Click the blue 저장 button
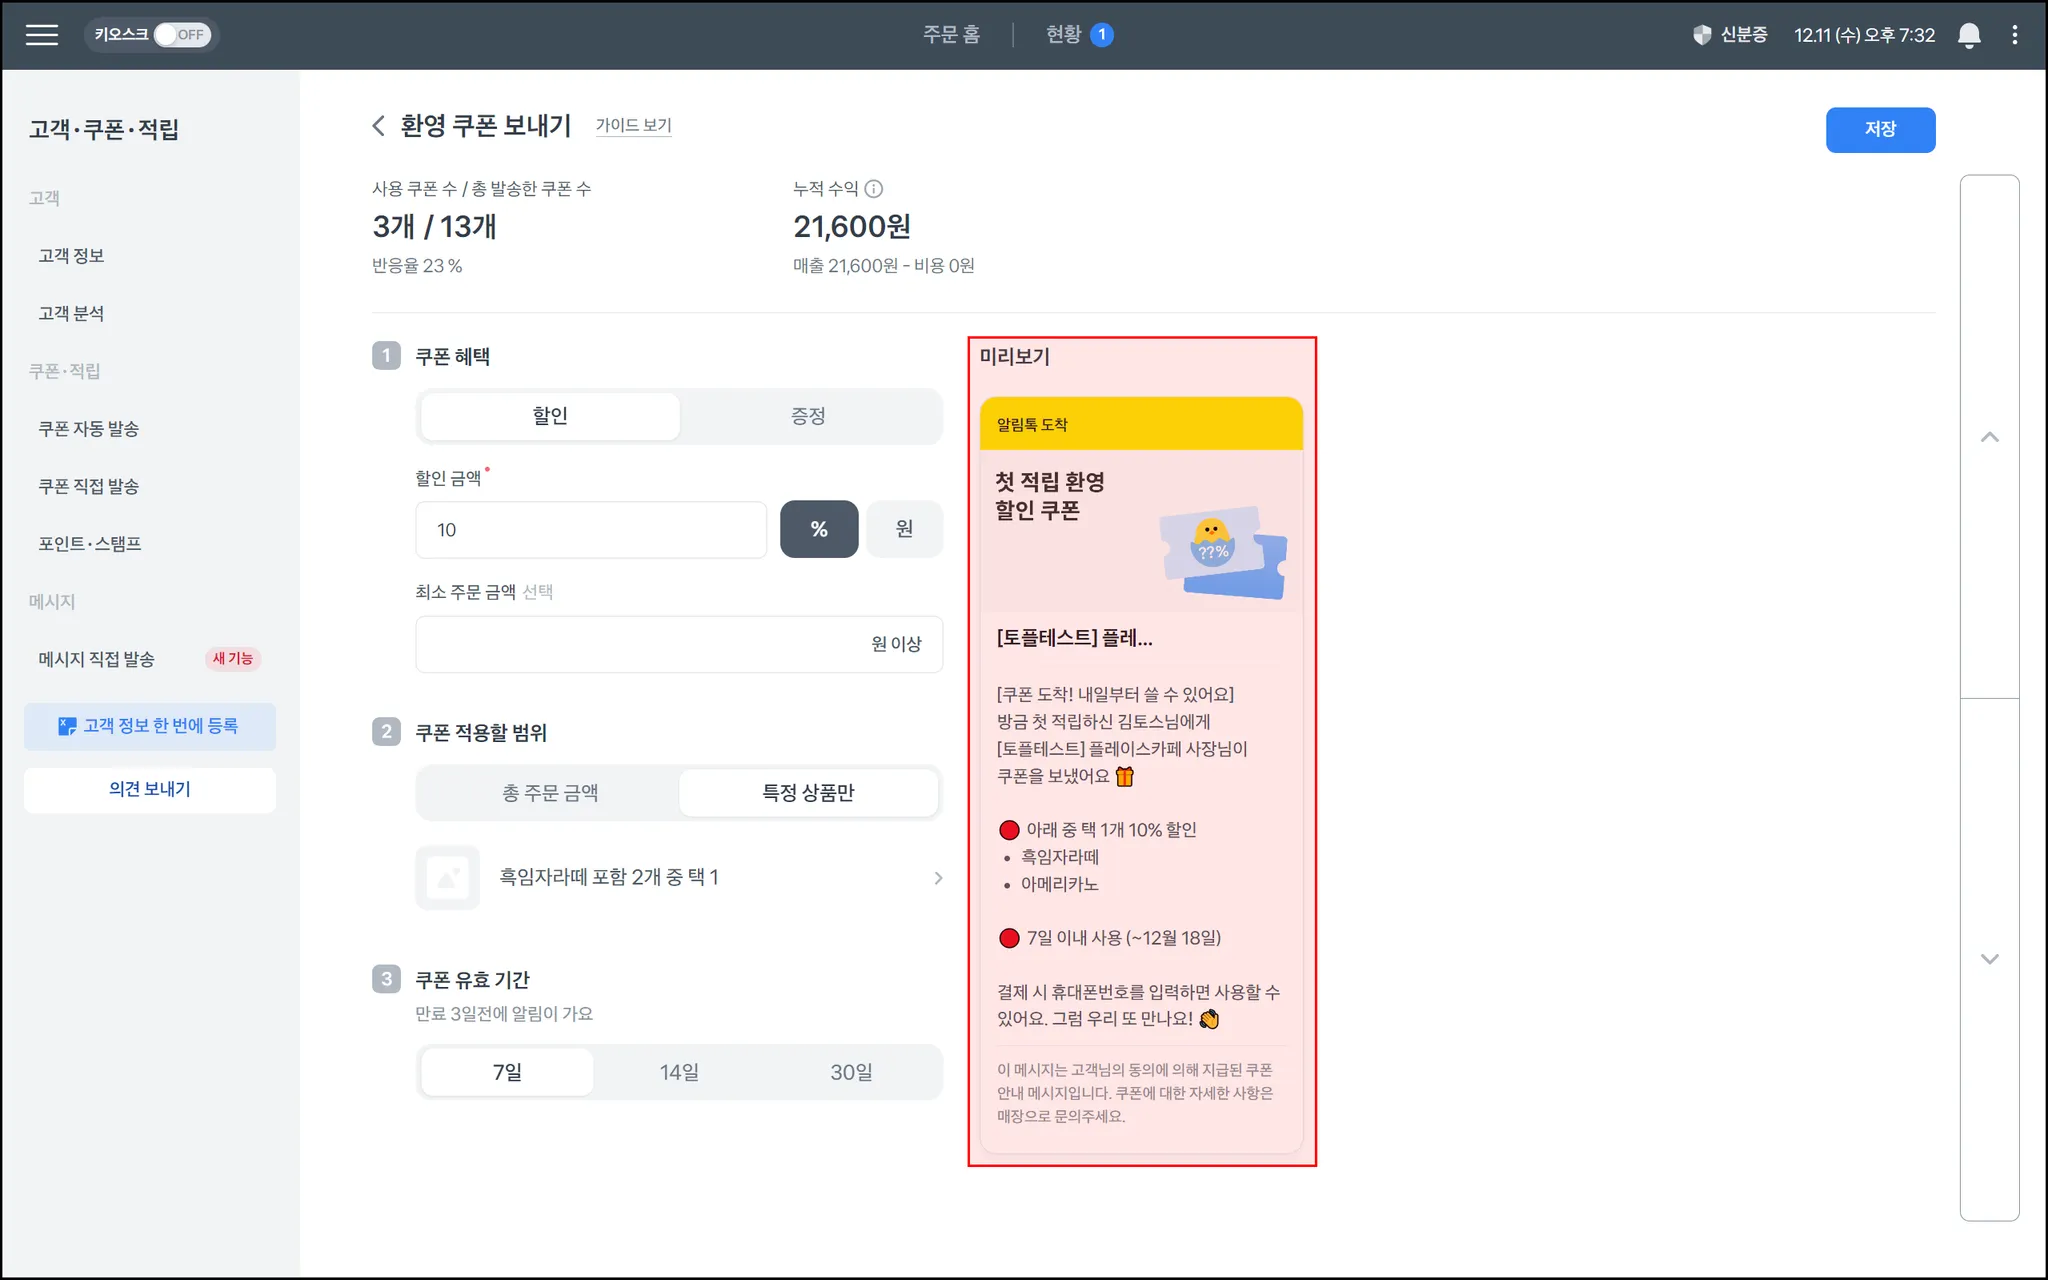 click(1879, 130)
